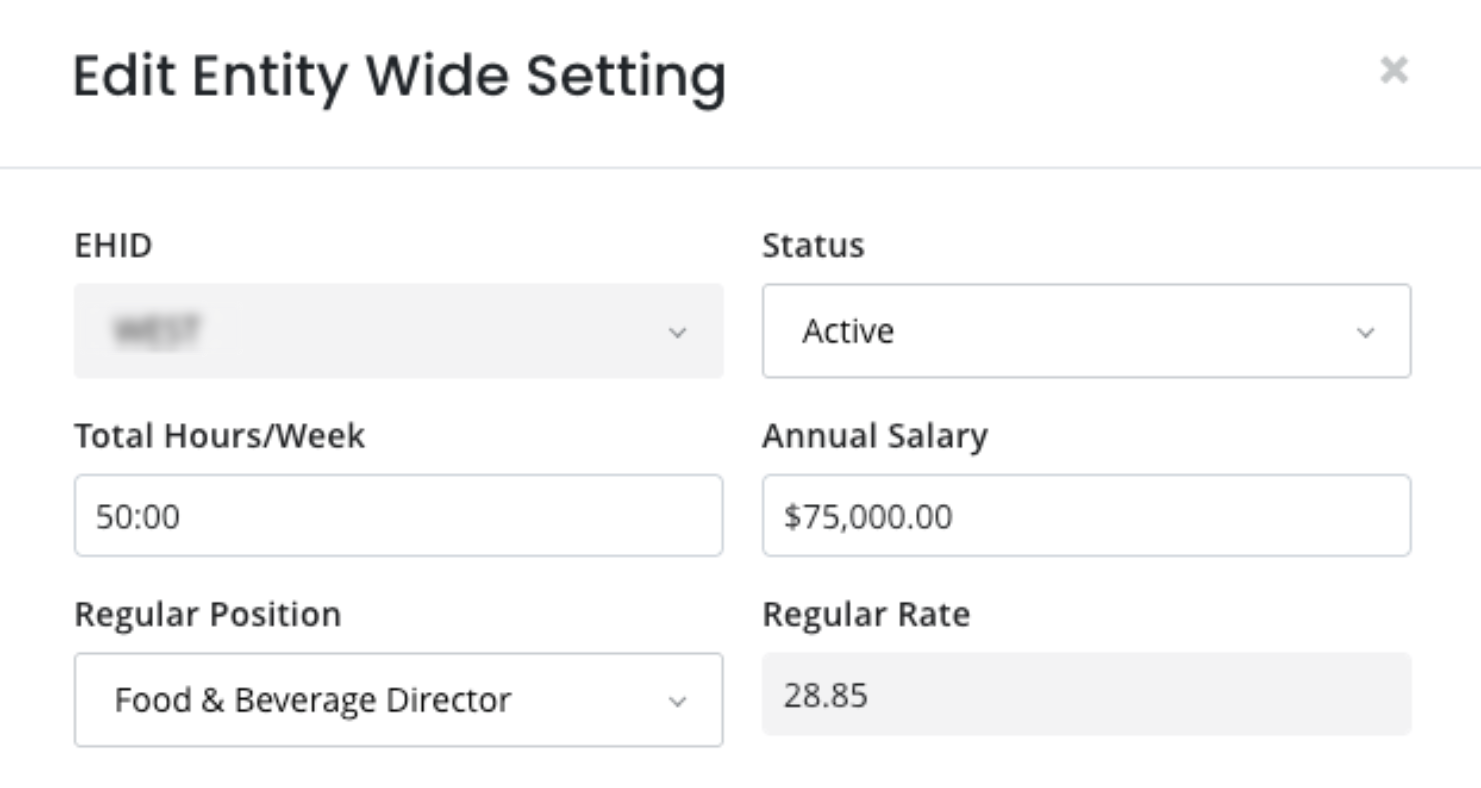Click the "Edit Entity Wide Setting" title
The height and width of the screenshot is (788, 1481).
tap(399, 76)
